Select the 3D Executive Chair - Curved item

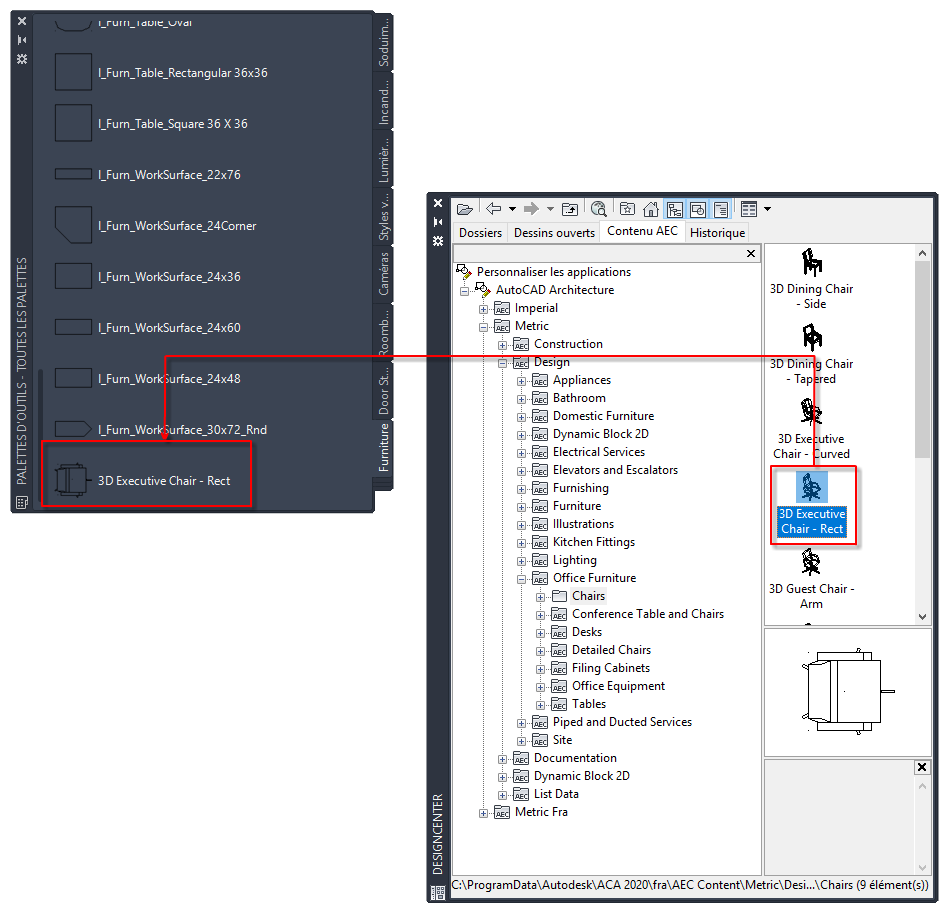click(811, 429)
